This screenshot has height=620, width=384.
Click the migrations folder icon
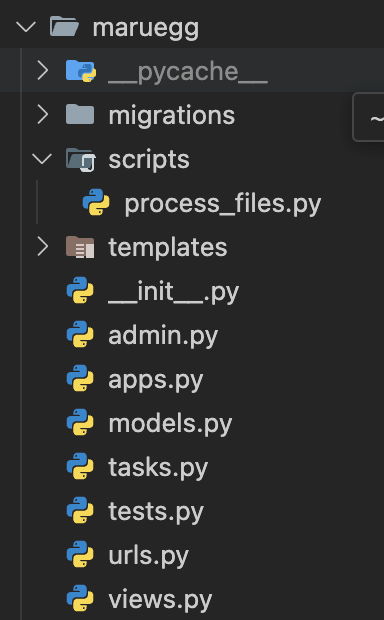[80, 114]
